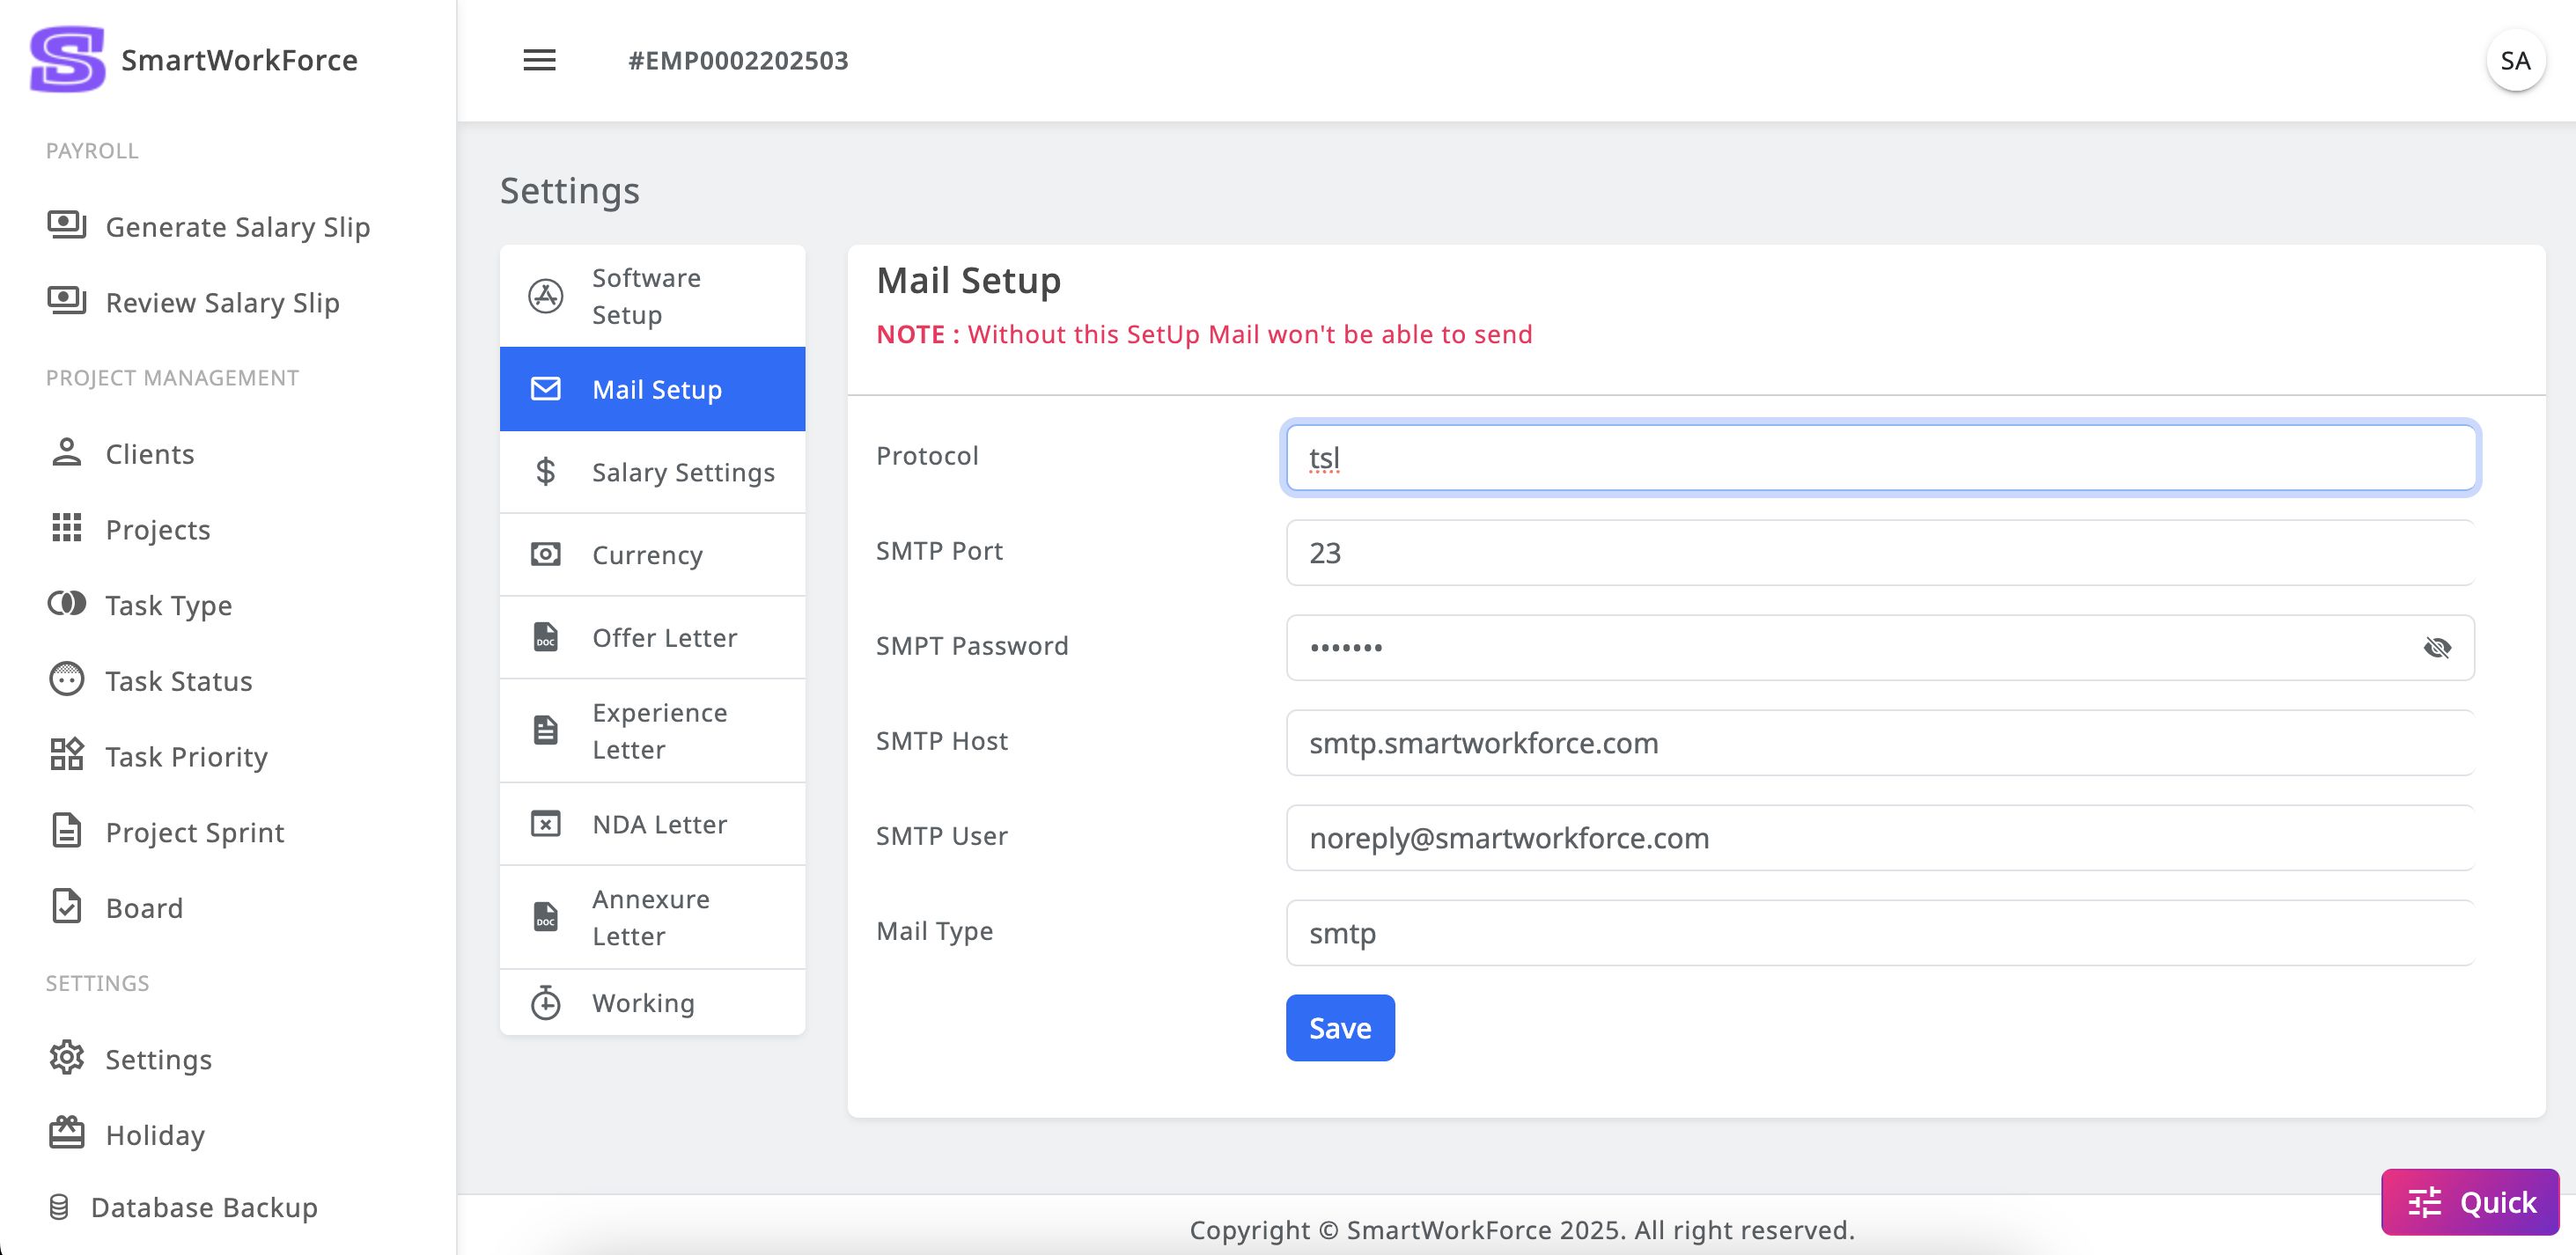Select the Offer Letter tab
Screen dimensions: 2576x1255
coord(652,638)
